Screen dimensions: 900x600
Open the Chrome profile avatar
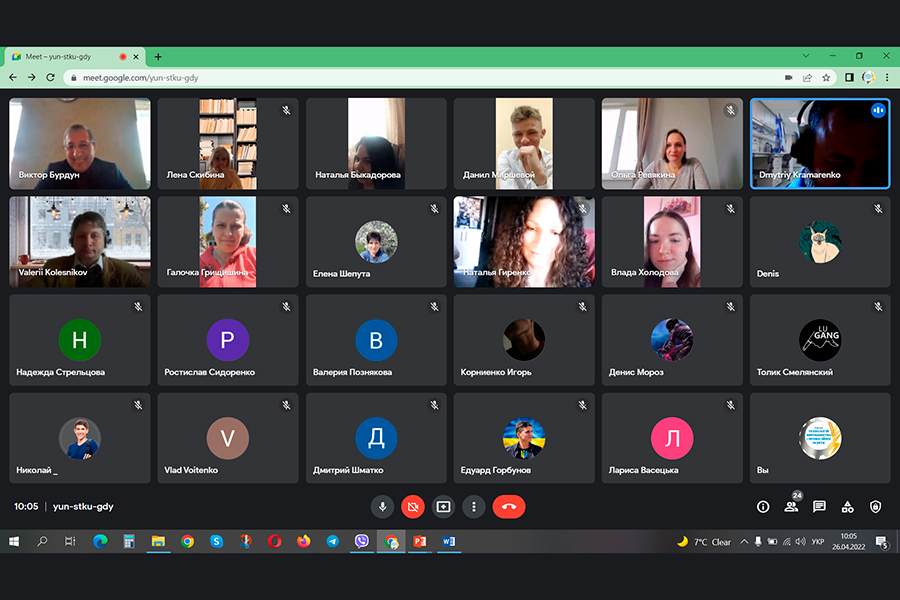point(868,78)
